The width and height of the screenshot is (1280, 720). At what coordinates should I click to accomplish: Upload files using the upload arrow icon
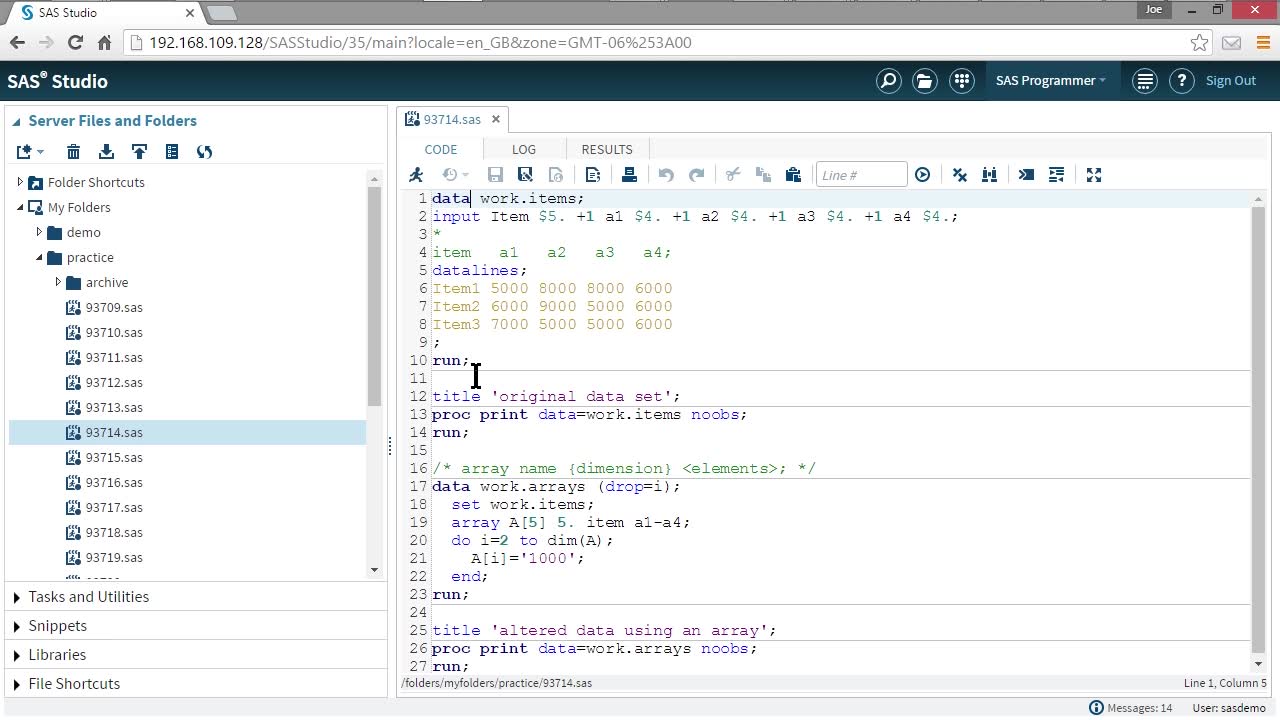pos(139,152)
